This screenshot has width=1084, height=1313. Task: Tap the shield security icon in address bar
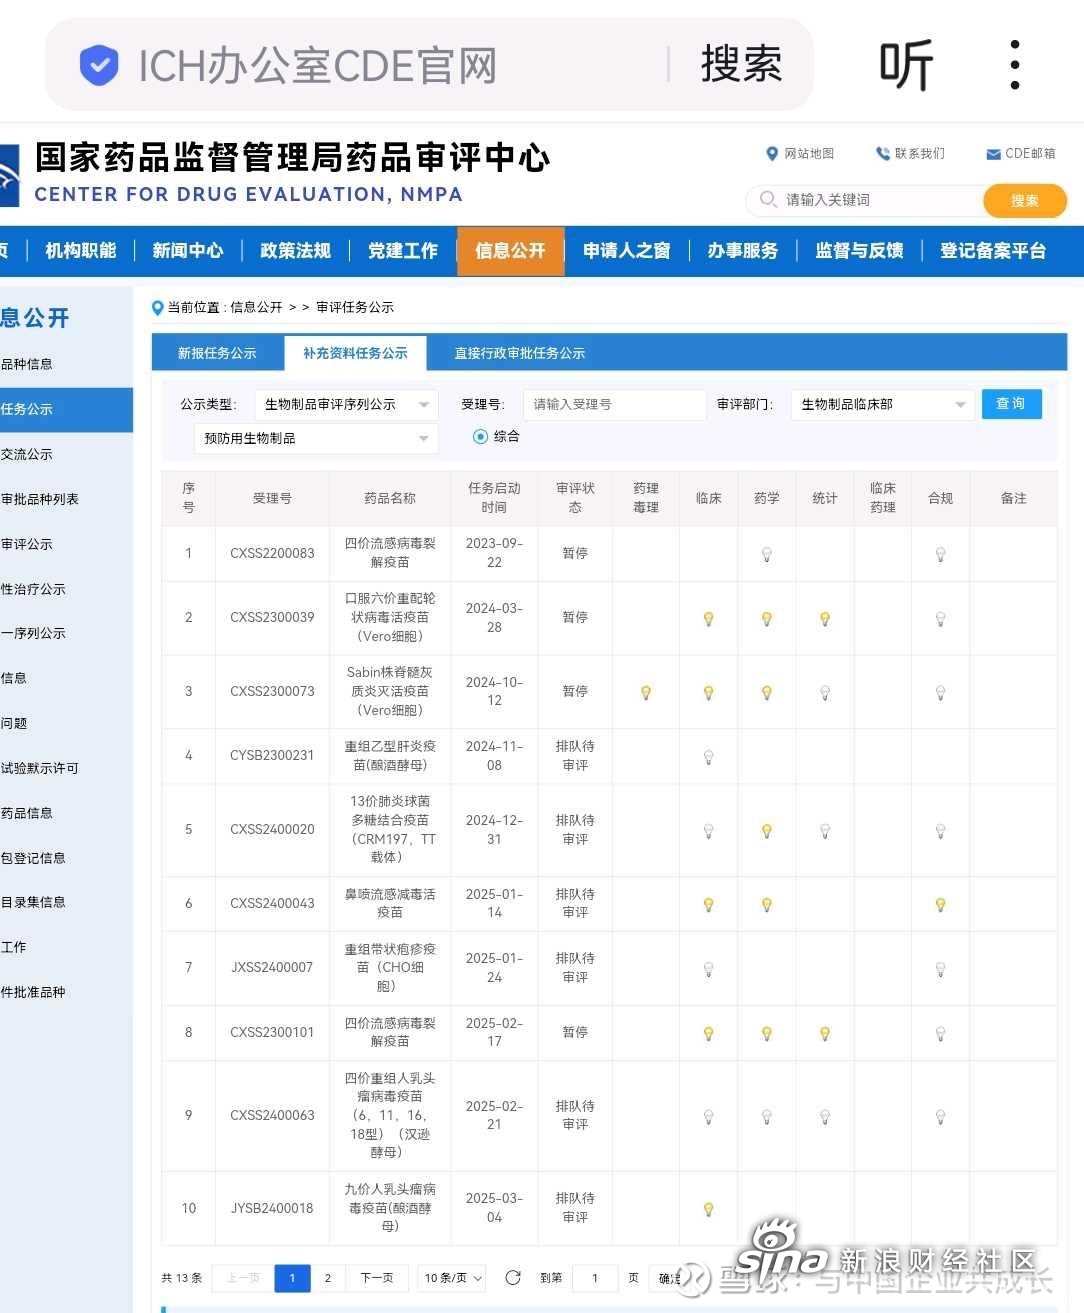[x=99, y=65]
